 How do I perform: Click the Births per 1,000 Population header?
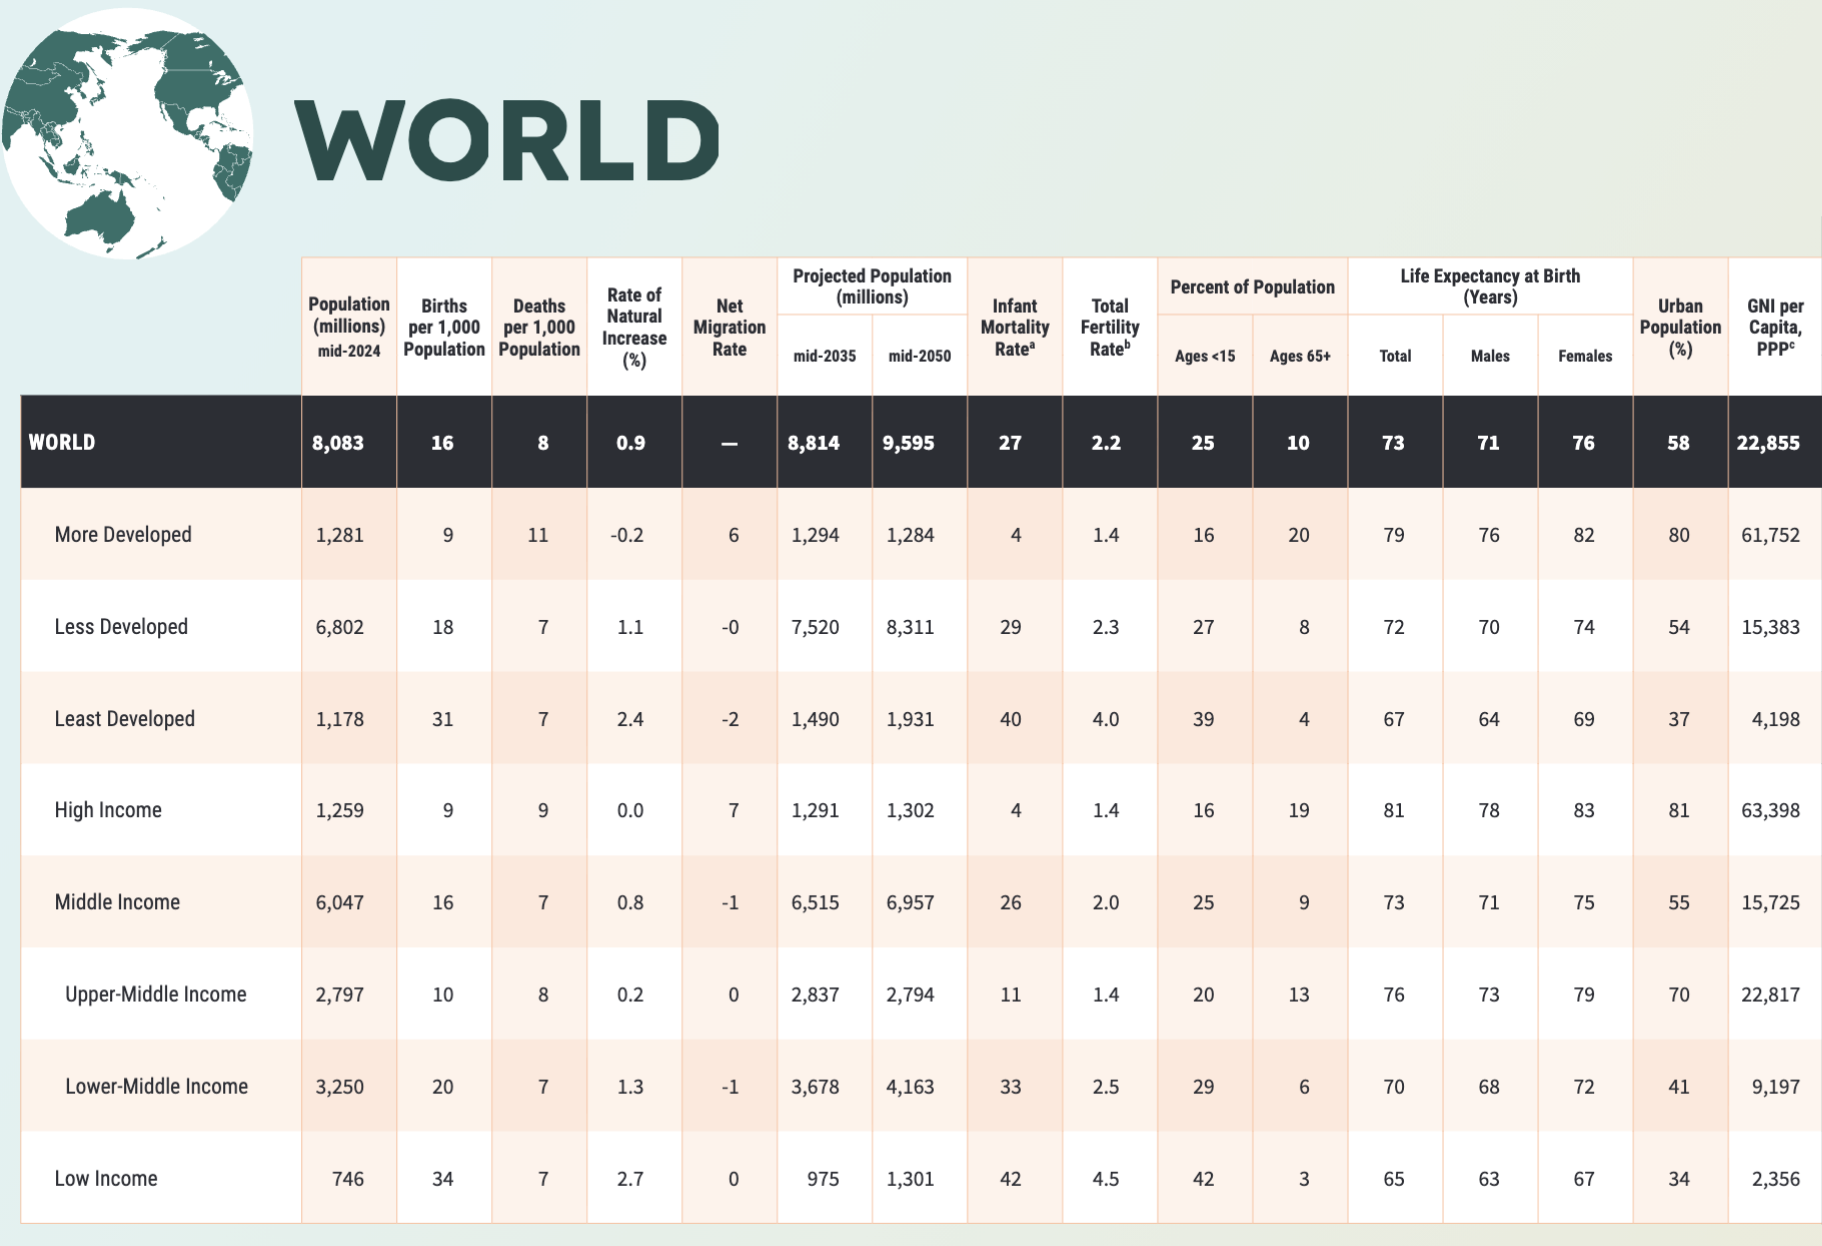(444, 327)
